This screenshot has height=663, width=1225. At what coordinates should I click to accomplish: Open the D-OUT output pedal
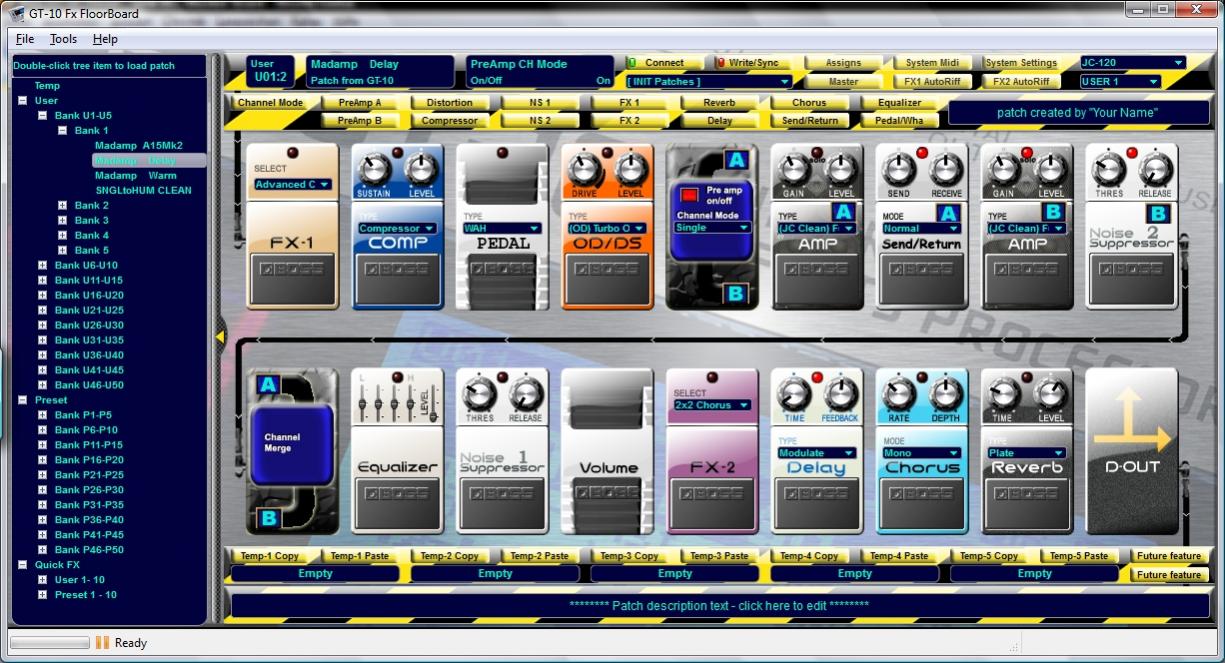coord(1134,452)
